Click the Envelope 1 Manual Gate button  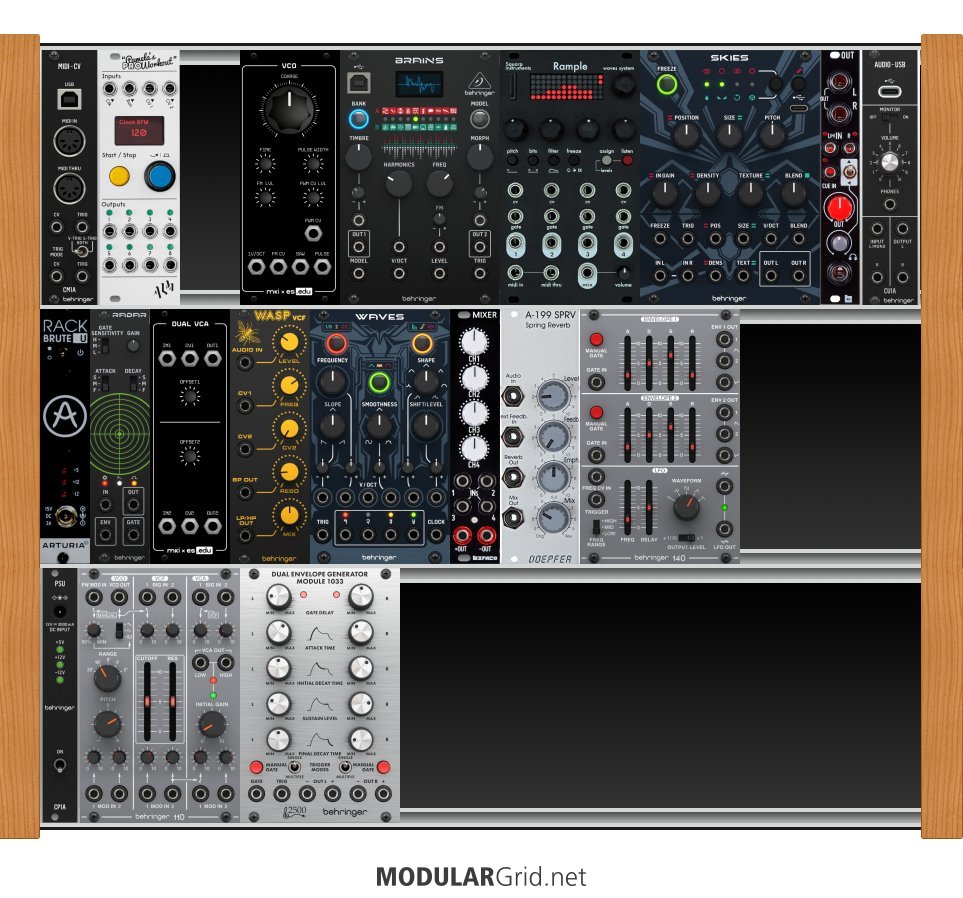[596, 340]
